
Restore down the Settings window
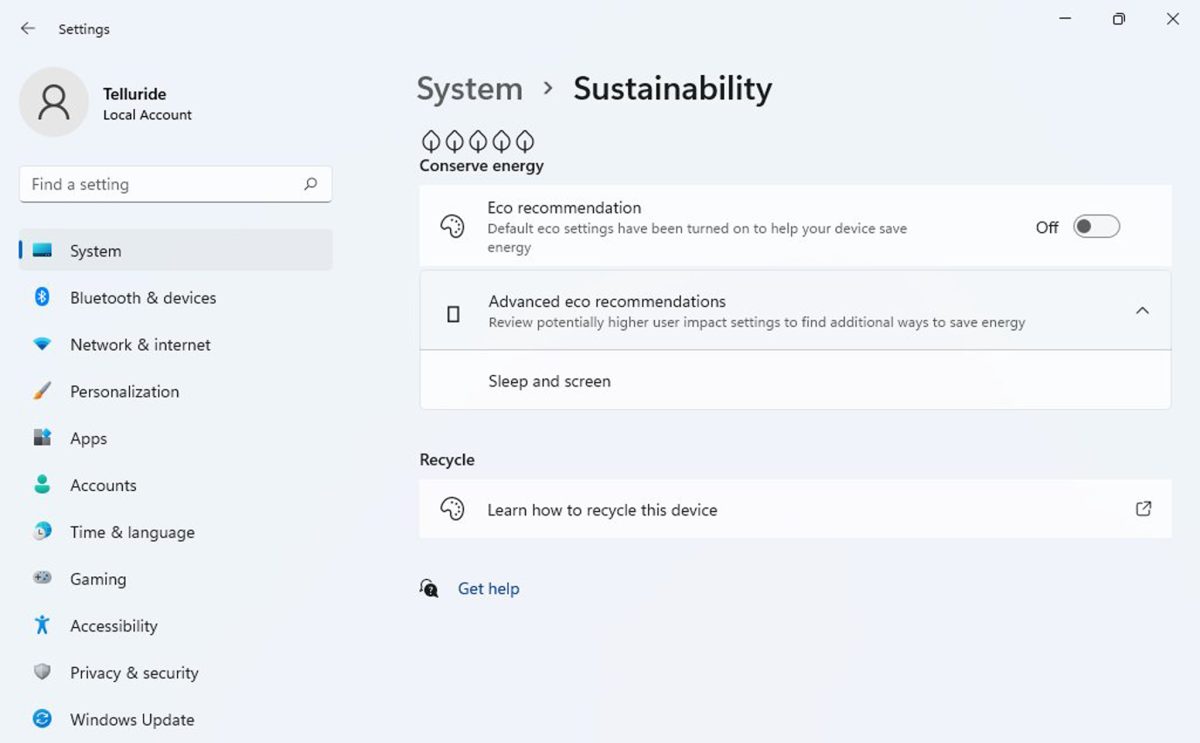coord(1119,19)
